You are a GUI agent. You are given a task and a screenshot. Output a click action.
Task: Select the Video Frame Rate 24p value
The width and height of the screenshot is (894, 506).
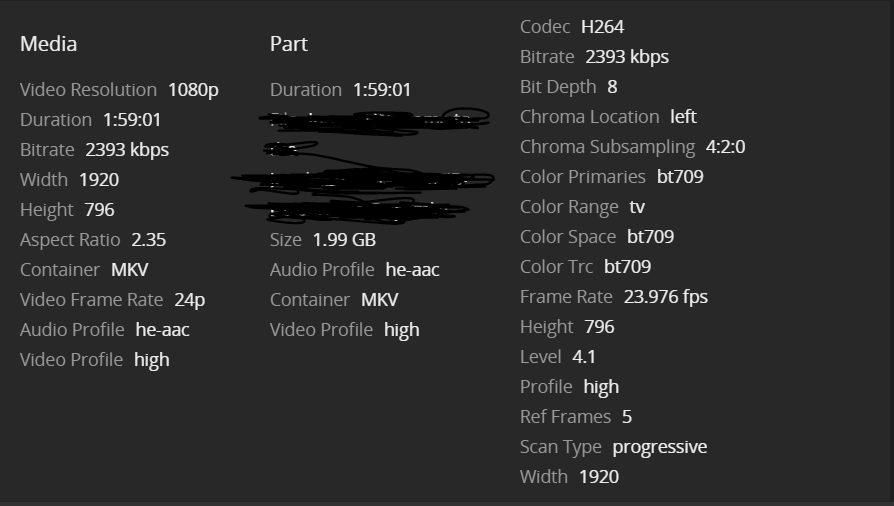[x=188, y=300]
